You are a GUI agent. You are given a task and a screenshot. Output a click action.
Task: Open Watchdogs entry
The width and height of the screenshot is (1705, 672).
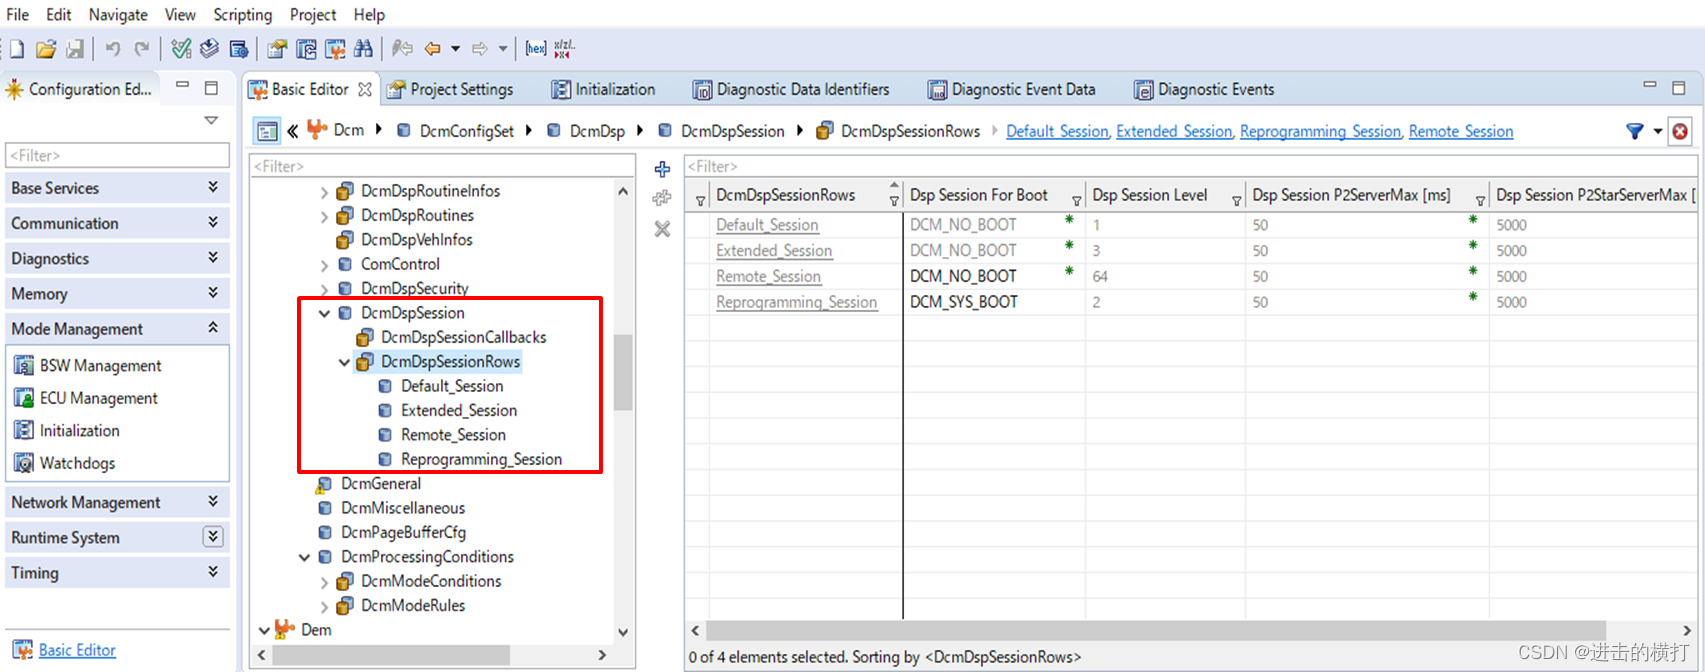coord(77,463)
